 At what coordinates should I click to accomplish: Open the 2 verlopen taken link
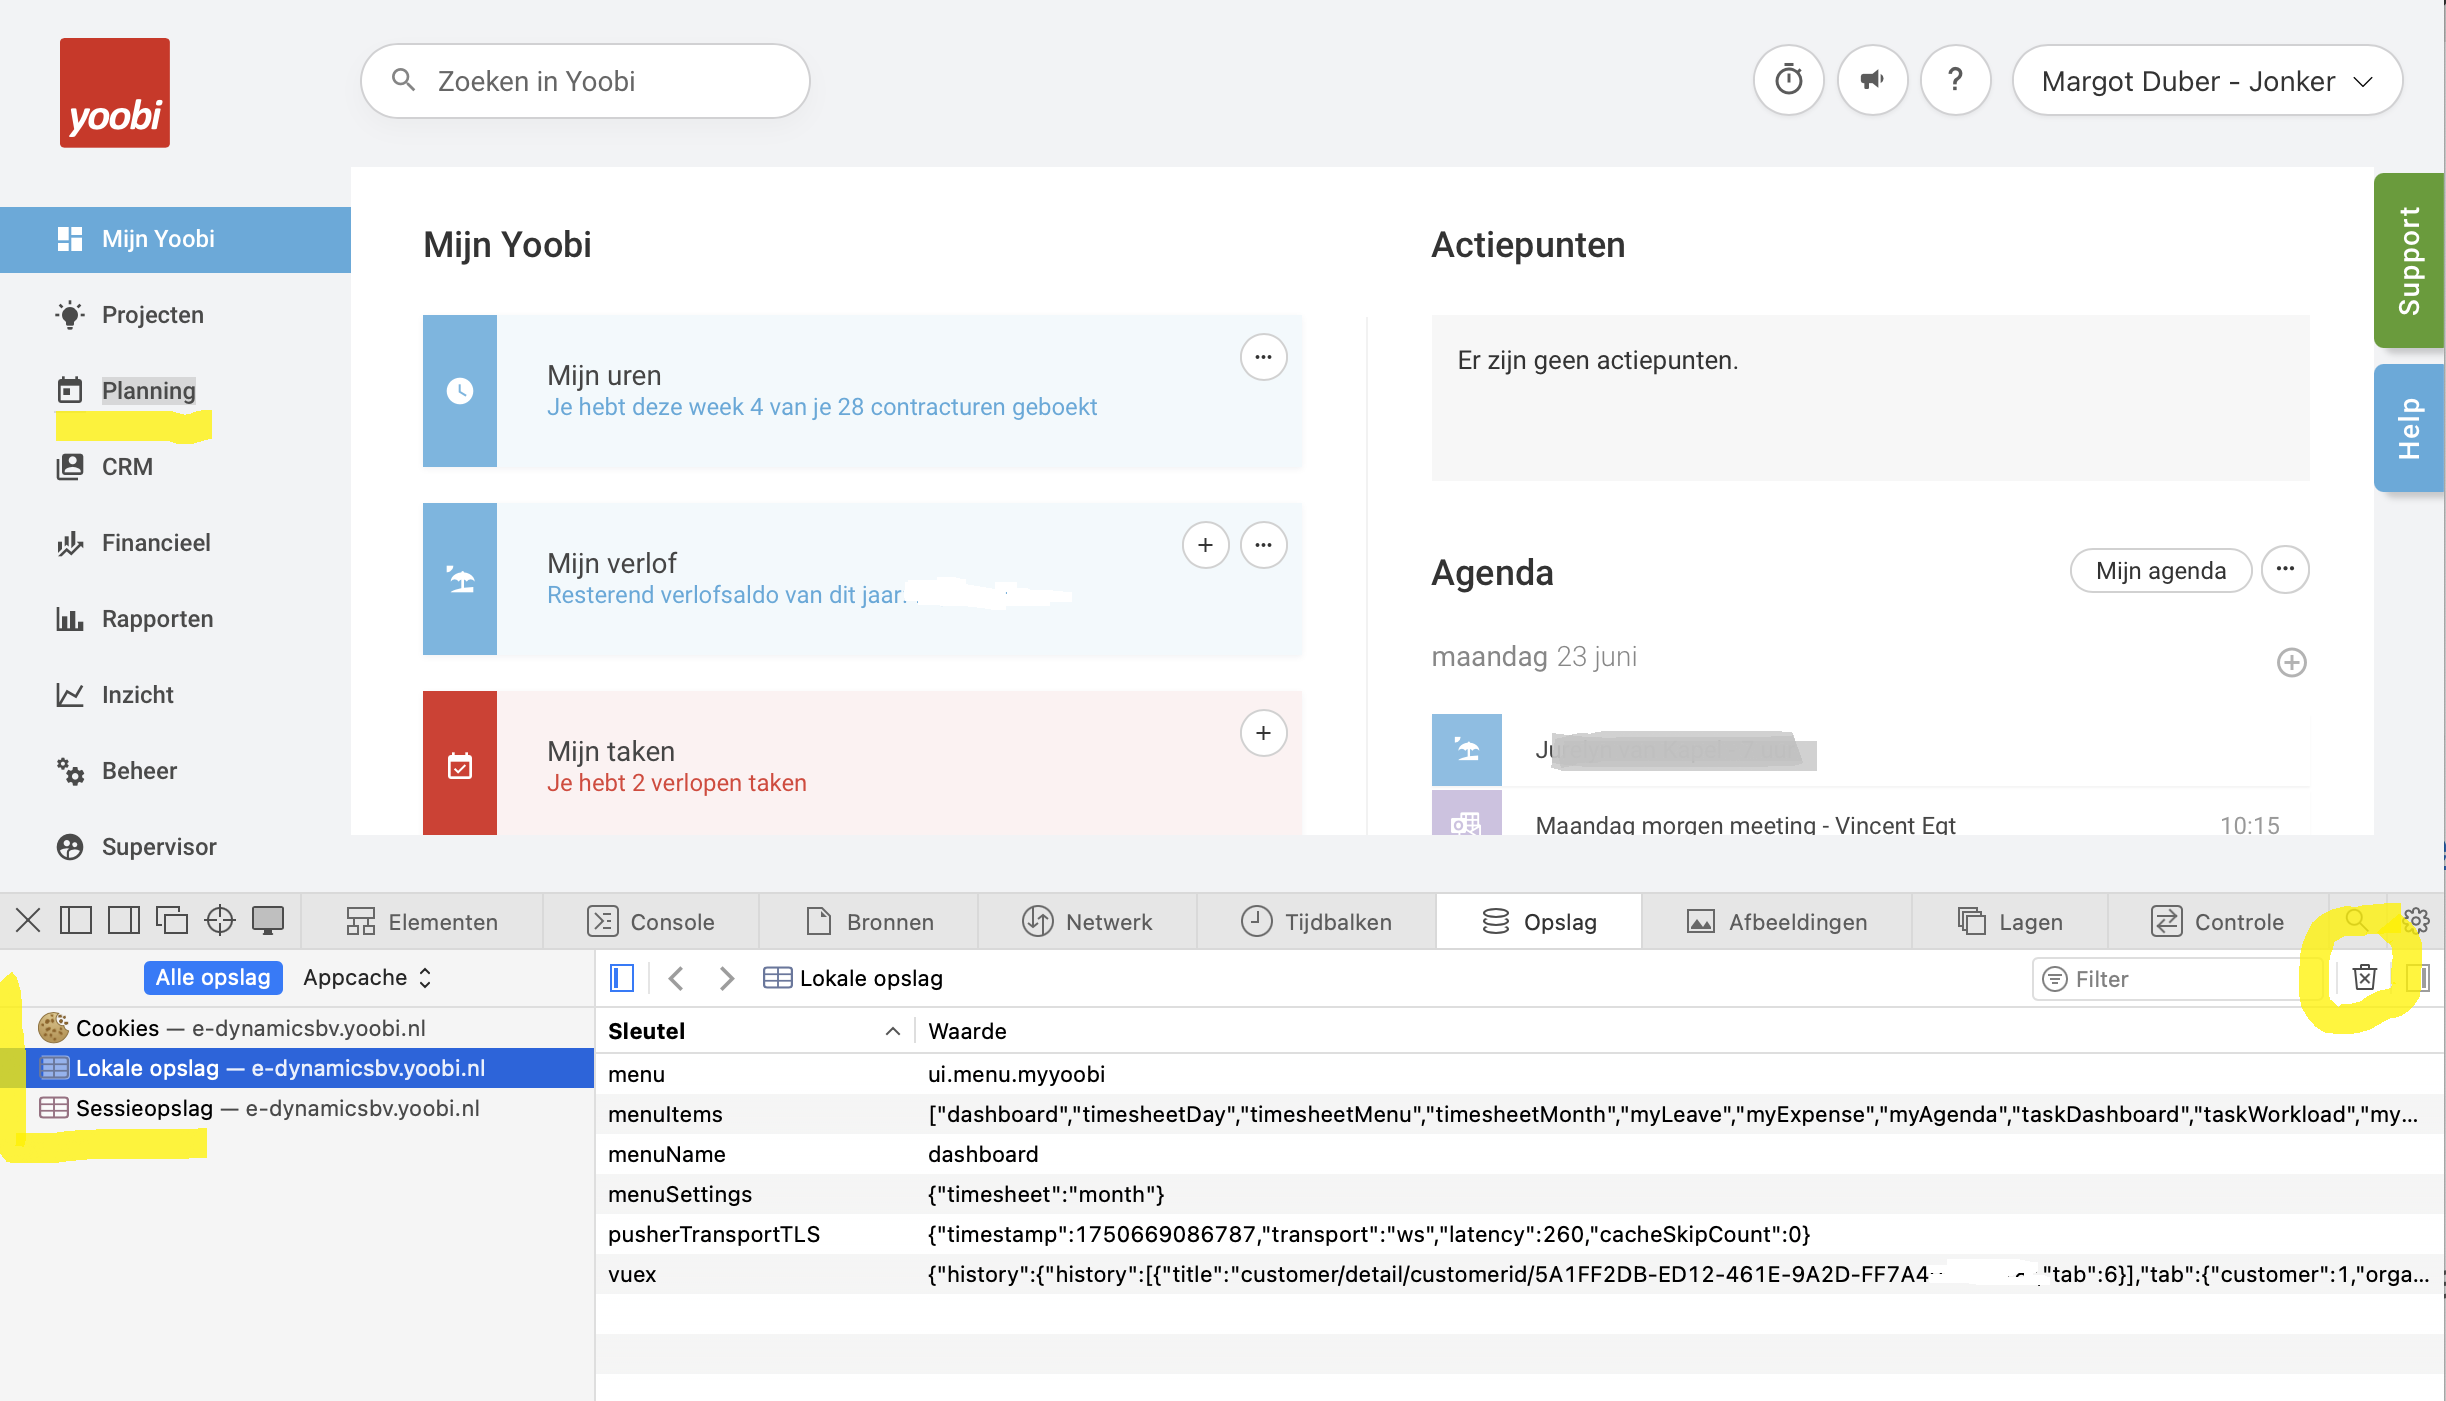point(677,783)
